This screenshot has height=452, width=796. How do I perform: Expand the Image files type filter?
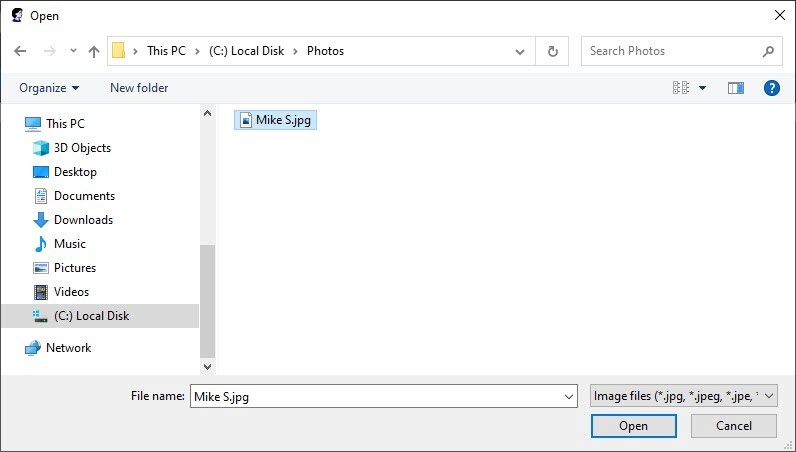[683, 396]
